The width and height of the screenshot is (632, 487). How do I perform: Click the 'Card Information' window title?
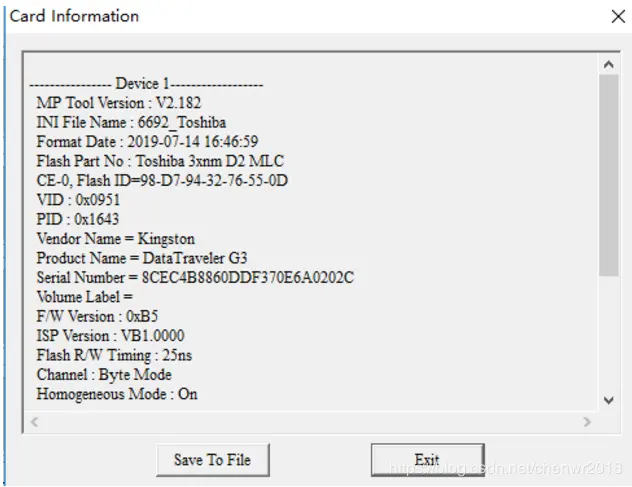coord(74,16)
